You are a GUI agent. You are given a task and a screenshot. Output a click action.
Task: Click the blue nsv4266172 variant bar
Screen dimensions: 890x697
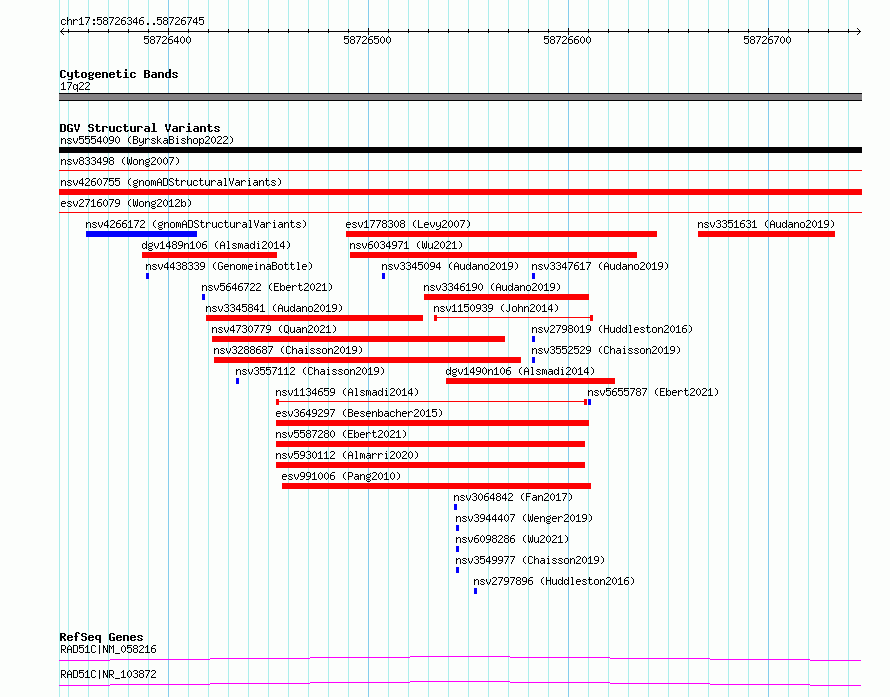pyautogui.click(x=141, y=234)
